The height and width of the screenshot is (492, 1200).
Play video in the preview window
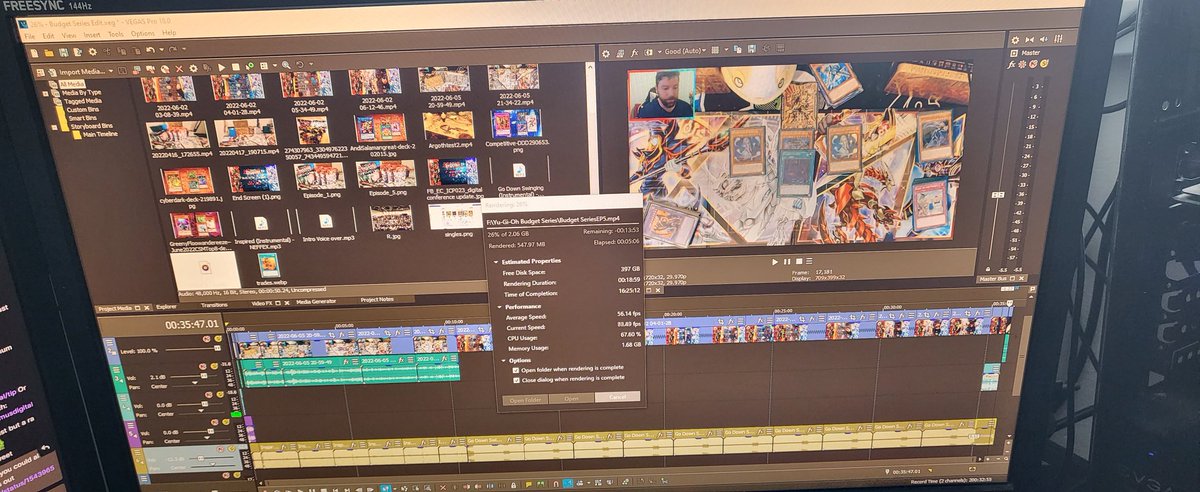click(775, 262)
